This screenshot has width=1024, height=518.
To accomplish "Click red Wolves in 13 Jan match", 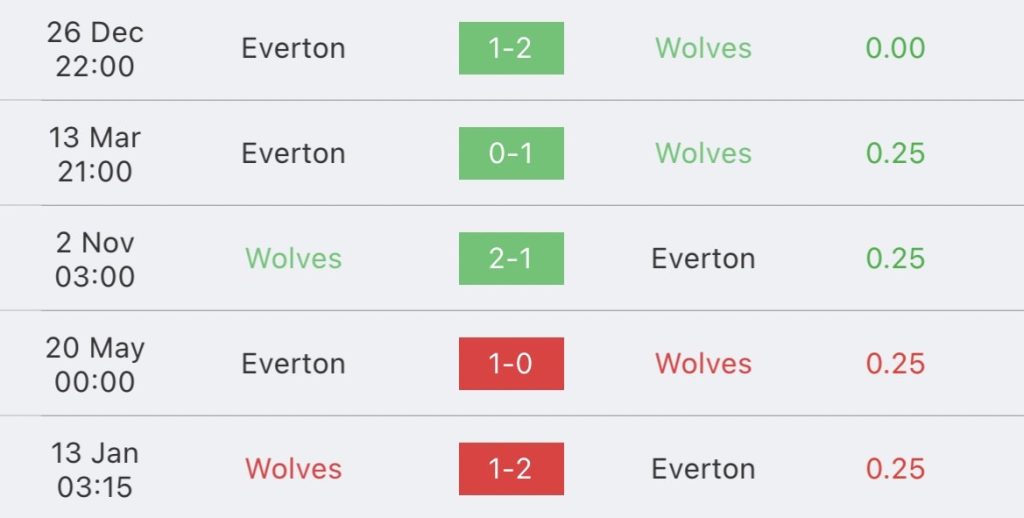I will coord(293,468).
